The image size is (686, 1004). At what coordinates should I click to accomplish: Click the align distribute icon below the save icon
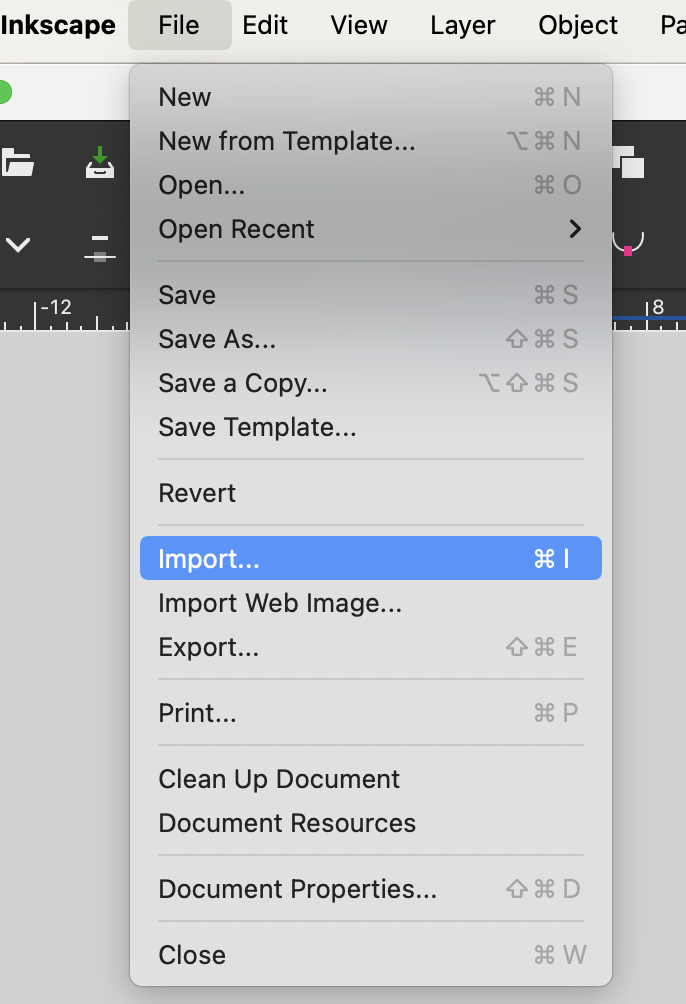tap(100, 248)
